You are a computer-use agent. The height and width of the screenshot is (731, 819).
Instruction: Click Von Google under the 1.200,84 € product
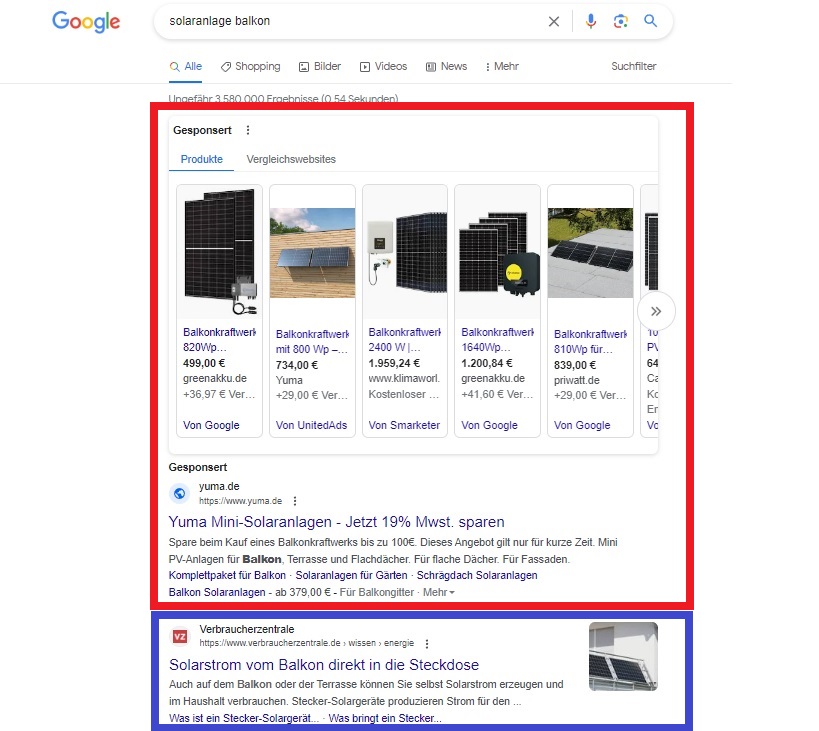pos(489,425)
